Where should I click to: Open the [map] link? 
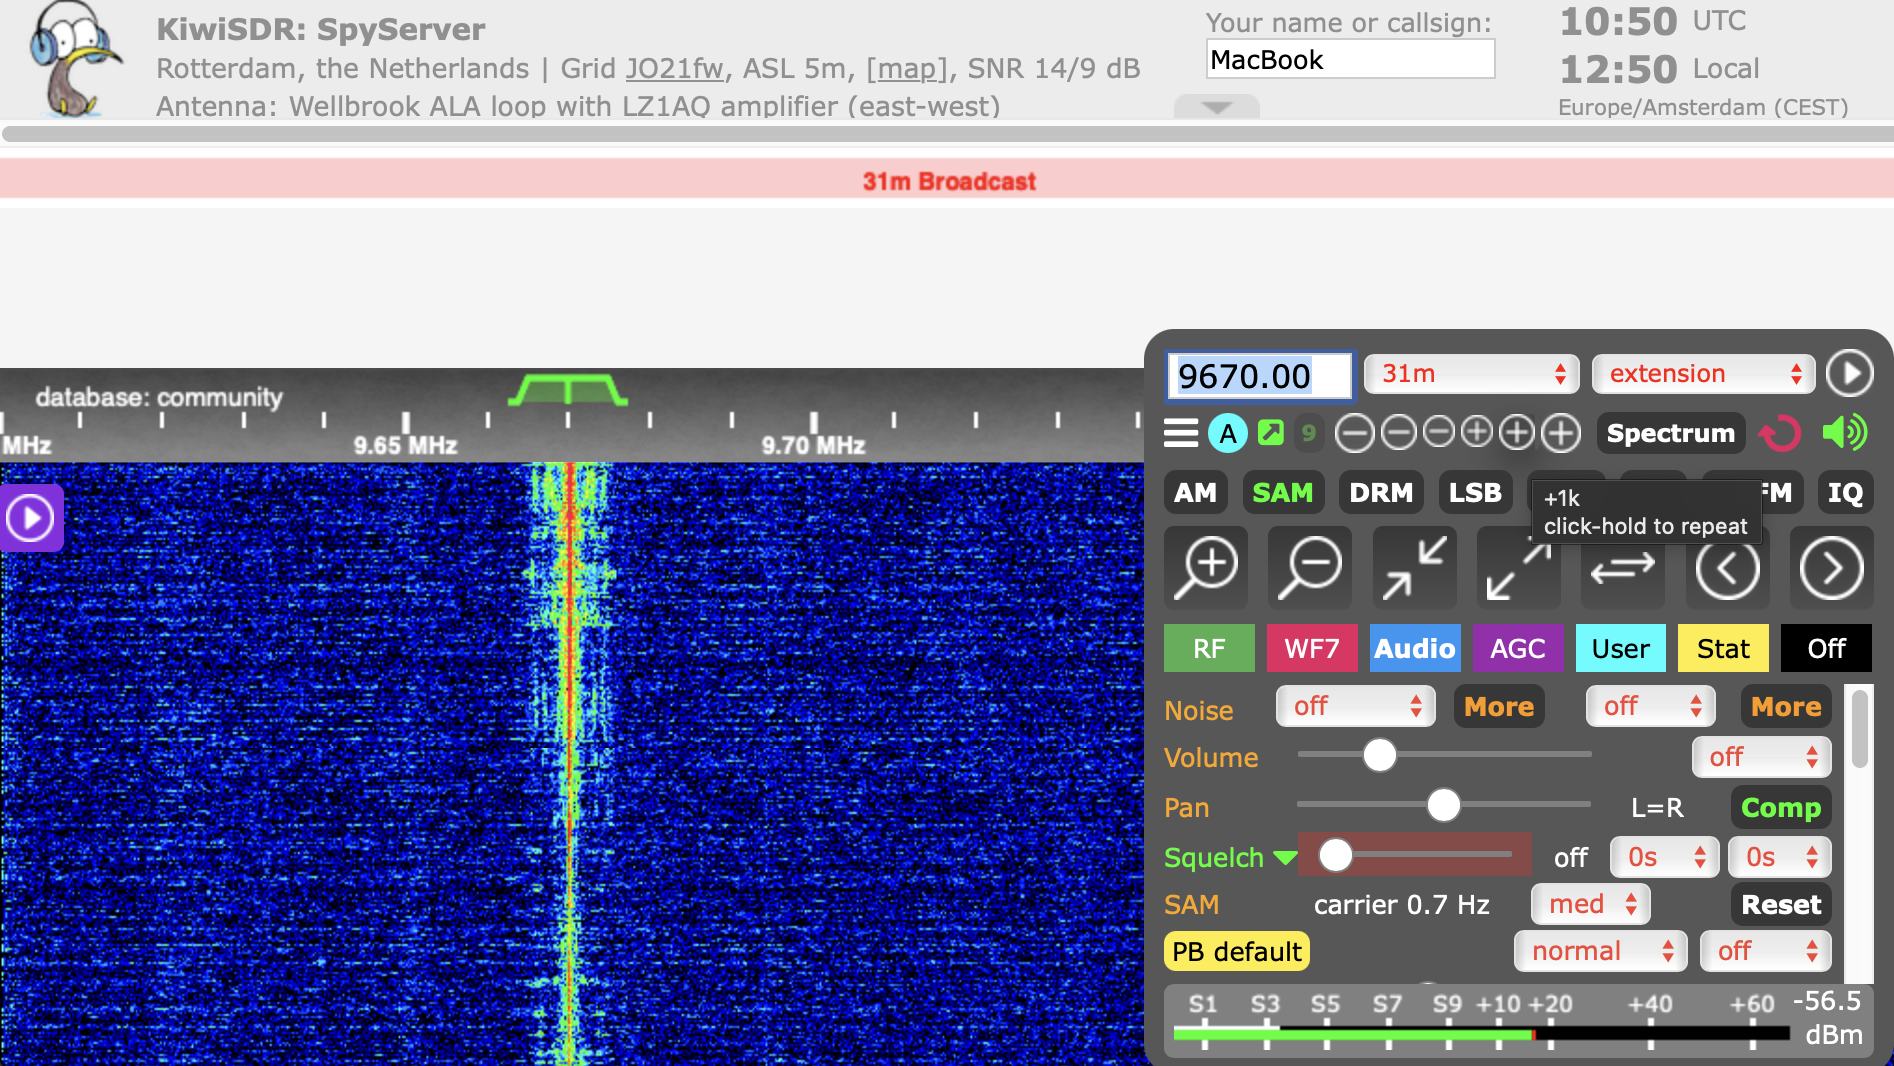(x=906, y=68)
